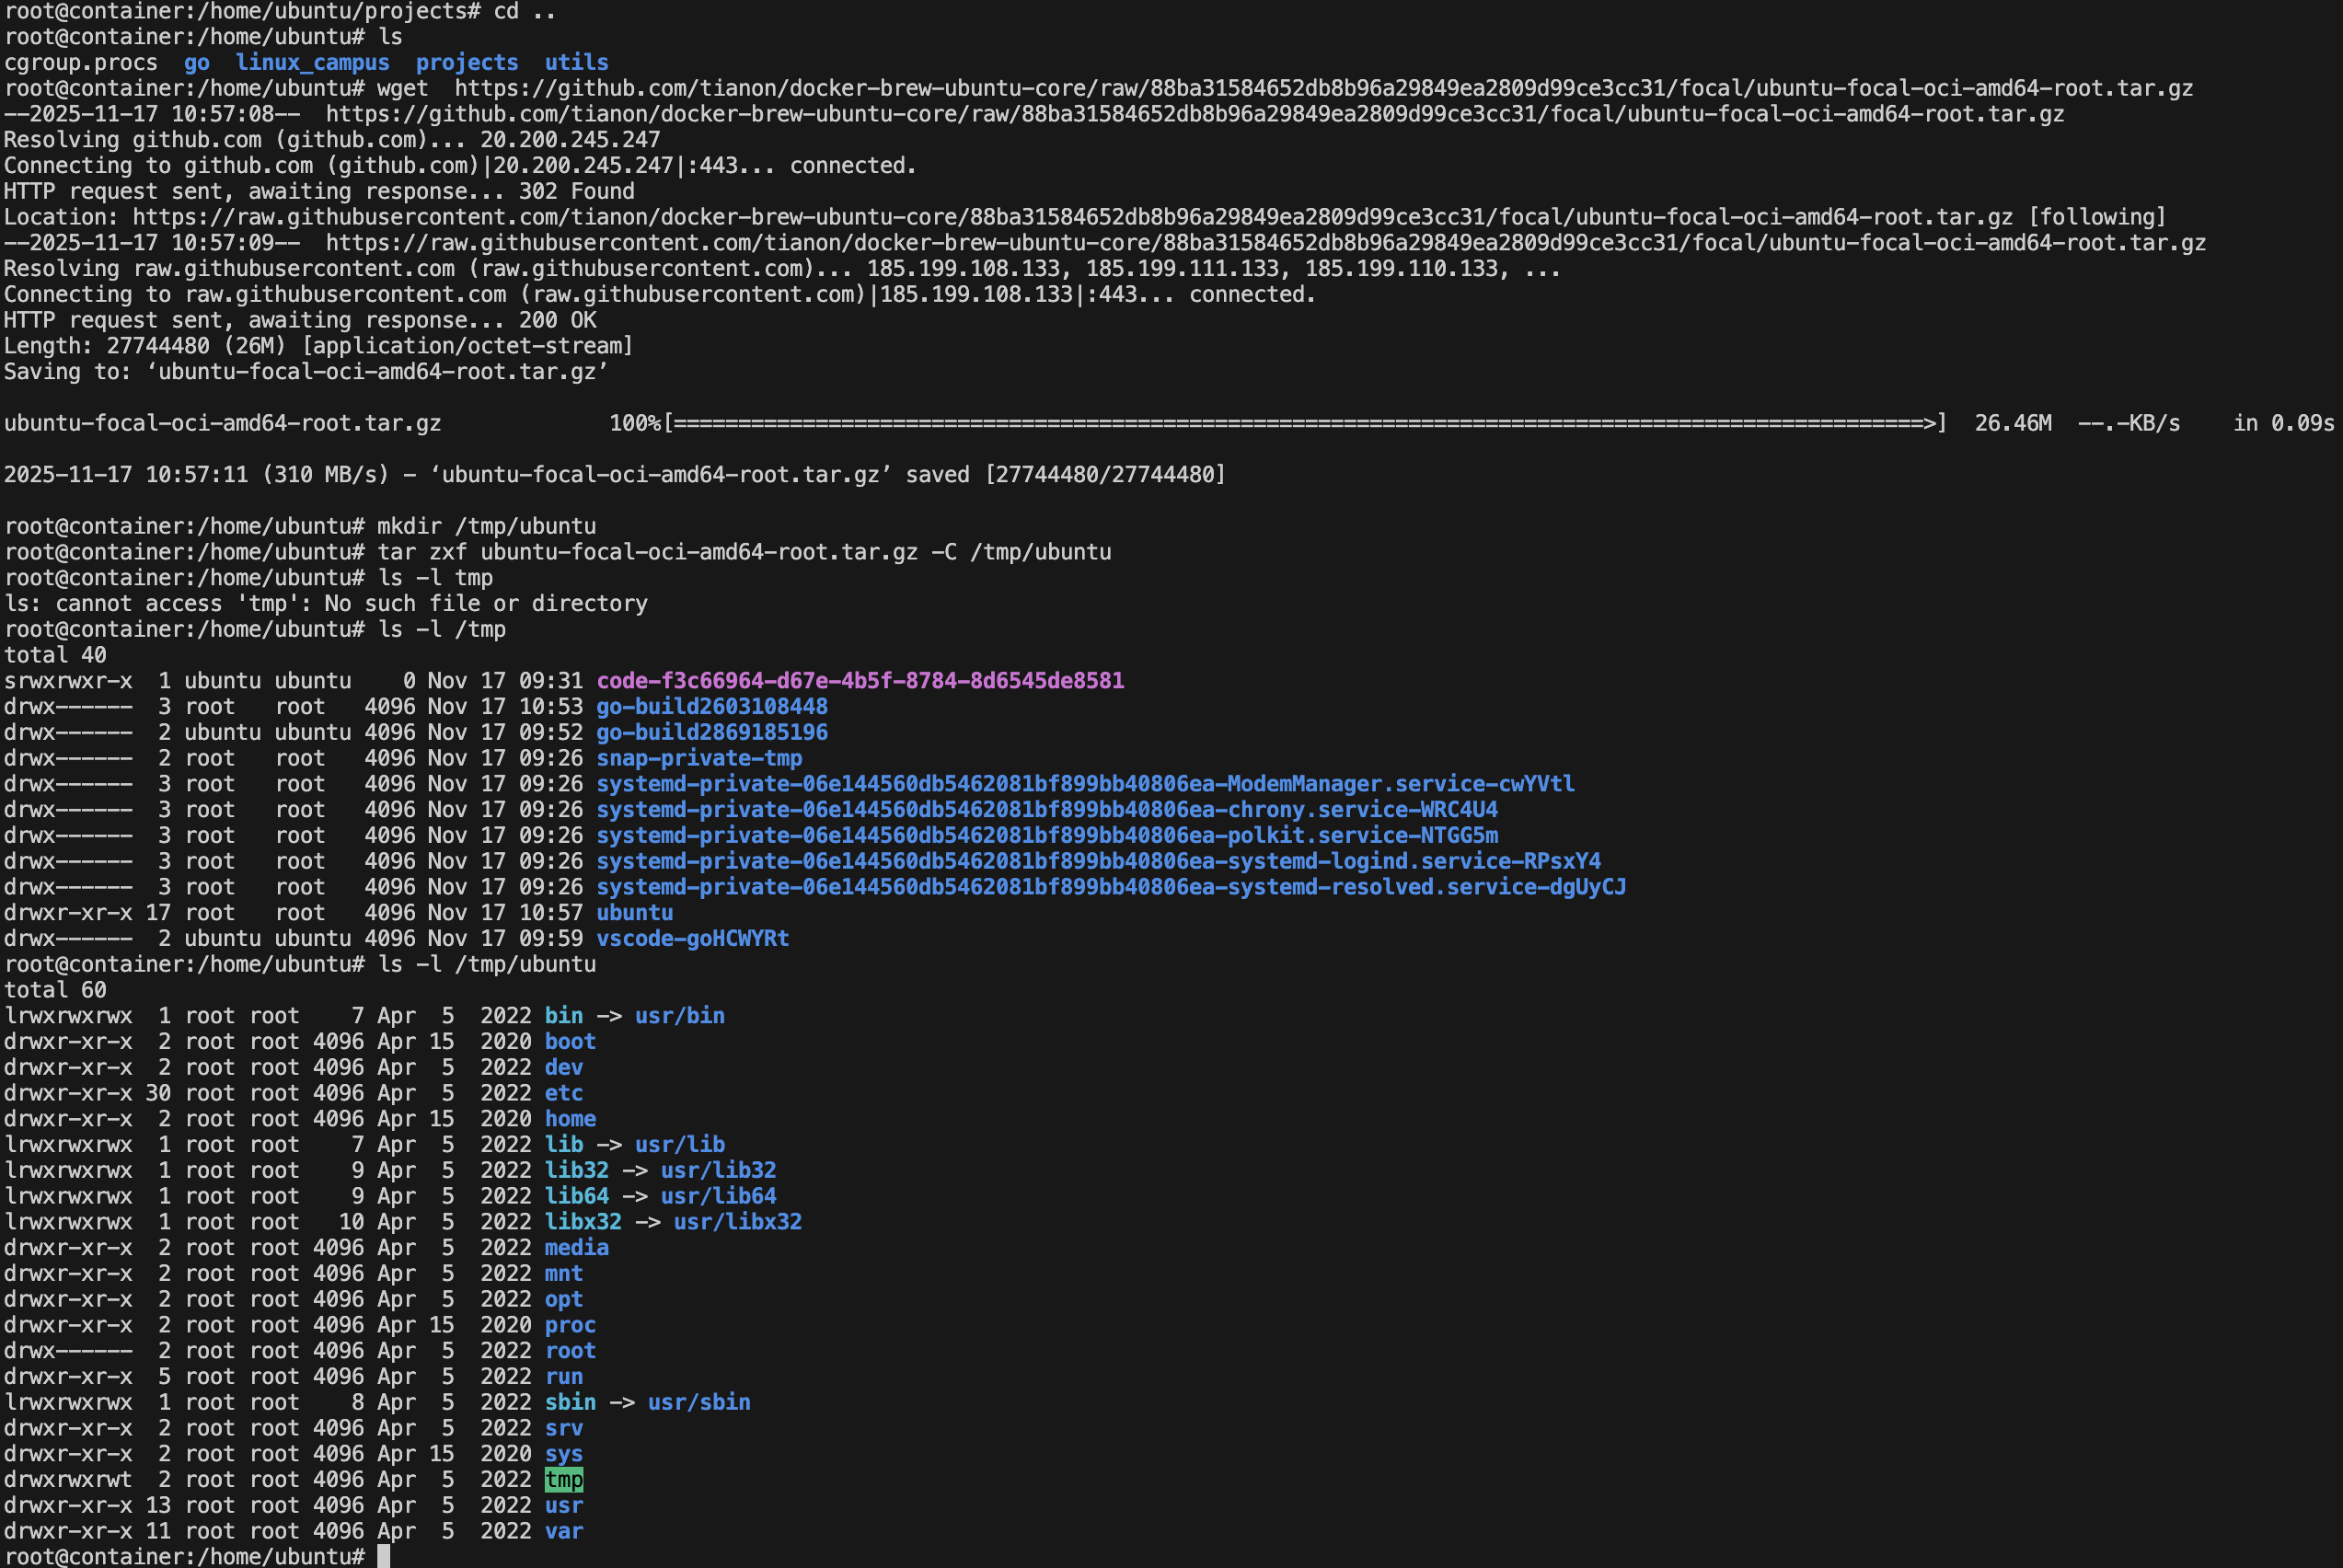2343x1568 pixels.
Task: Click the vscode-goHCWYRt directory name
Action: [x=692, y=938]
